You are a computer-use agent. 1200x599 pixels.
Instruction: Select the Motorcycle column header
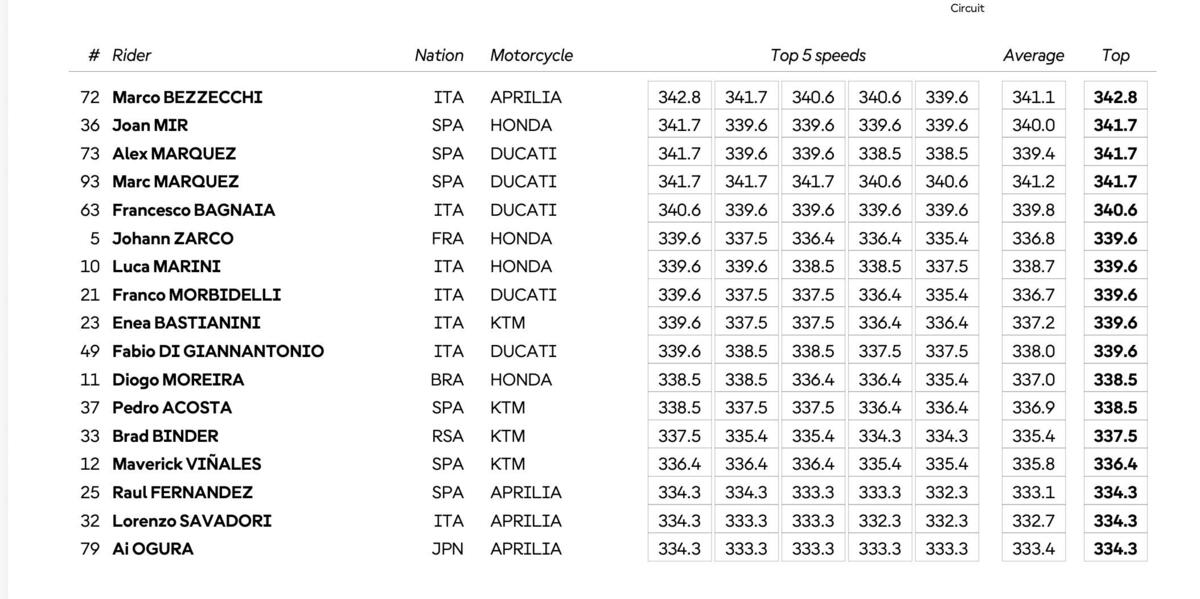[531, 56]
